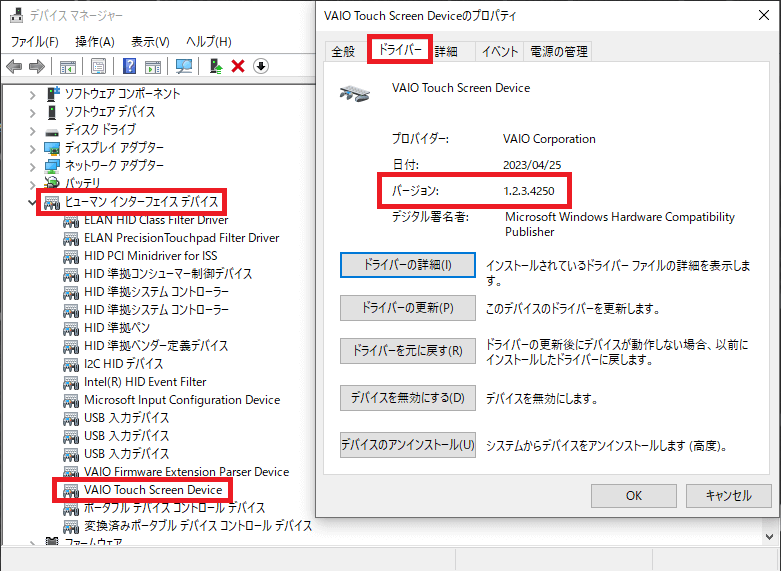Click the blue Help question mark icon

130,66
